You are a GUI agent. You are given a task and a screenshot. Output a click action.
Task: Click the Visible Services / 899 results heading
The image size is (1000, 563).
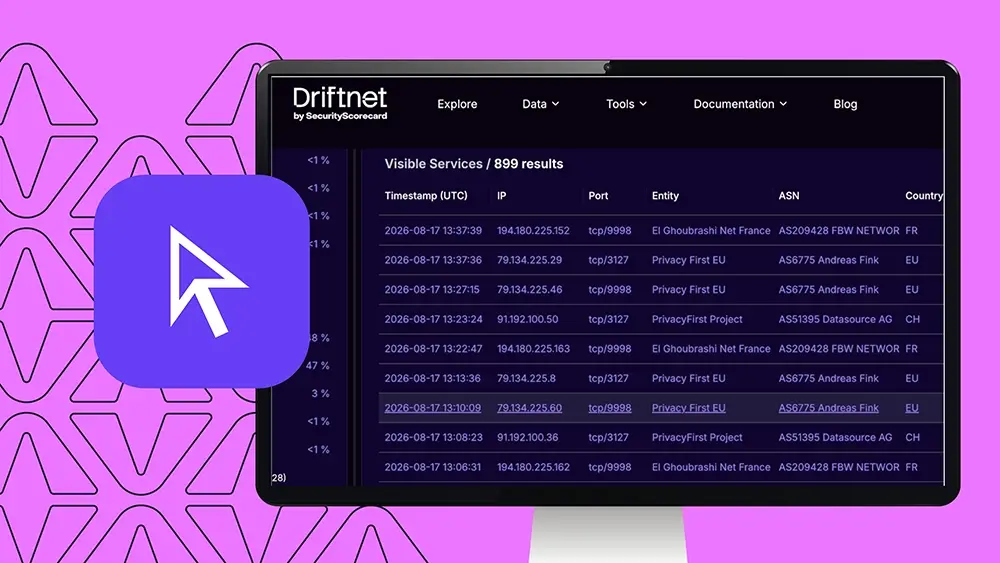coord(473,164)
